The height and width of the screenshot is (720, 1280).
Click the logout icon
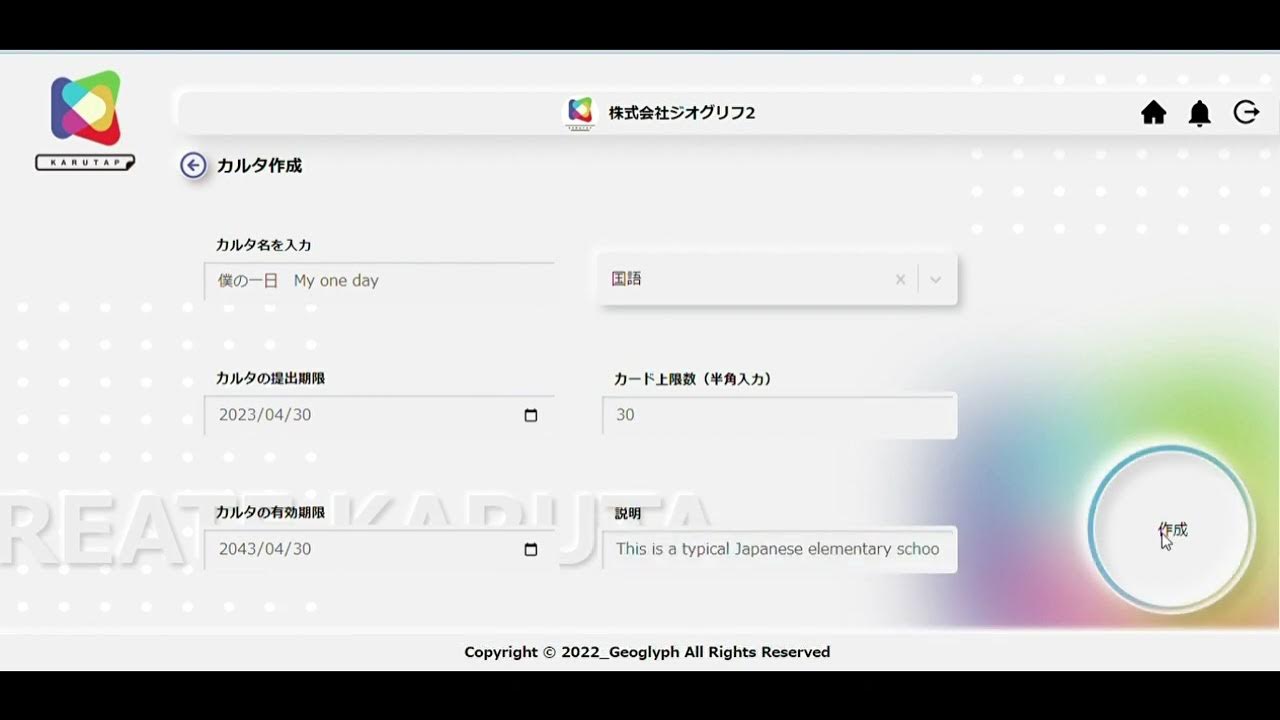(1246, 112)
